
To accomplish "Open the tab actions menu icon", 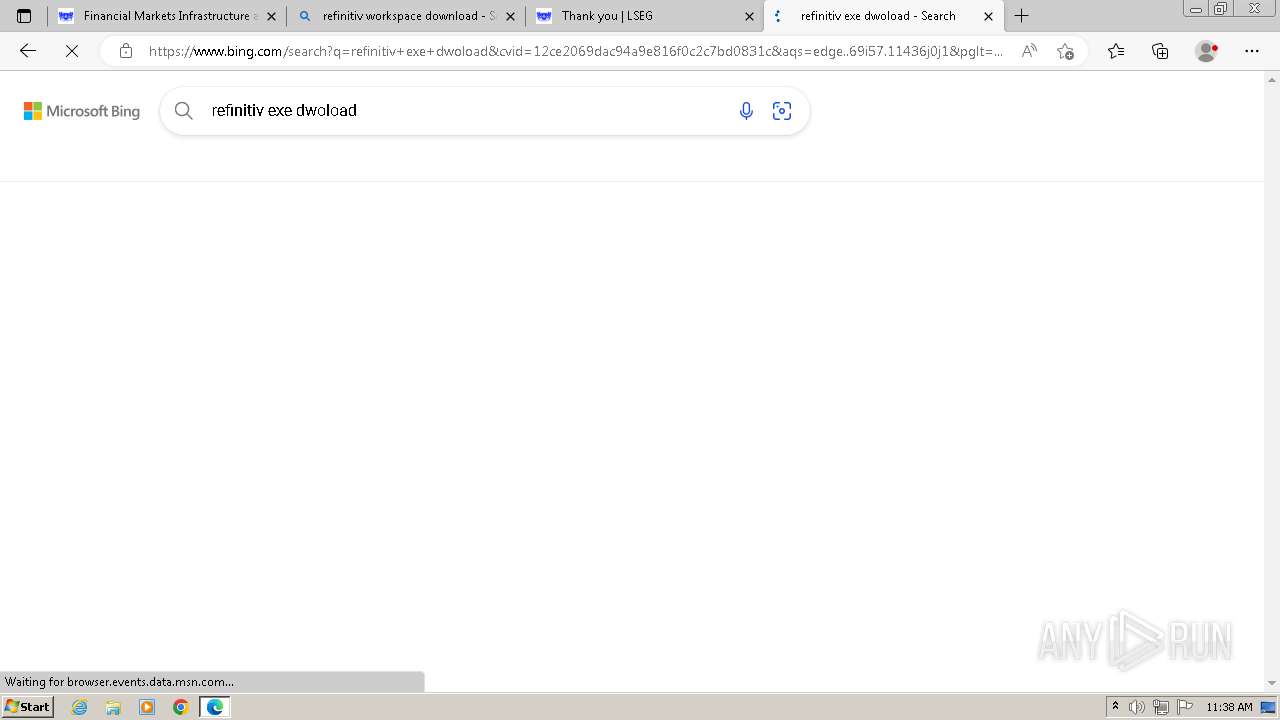I will [24, 16].
